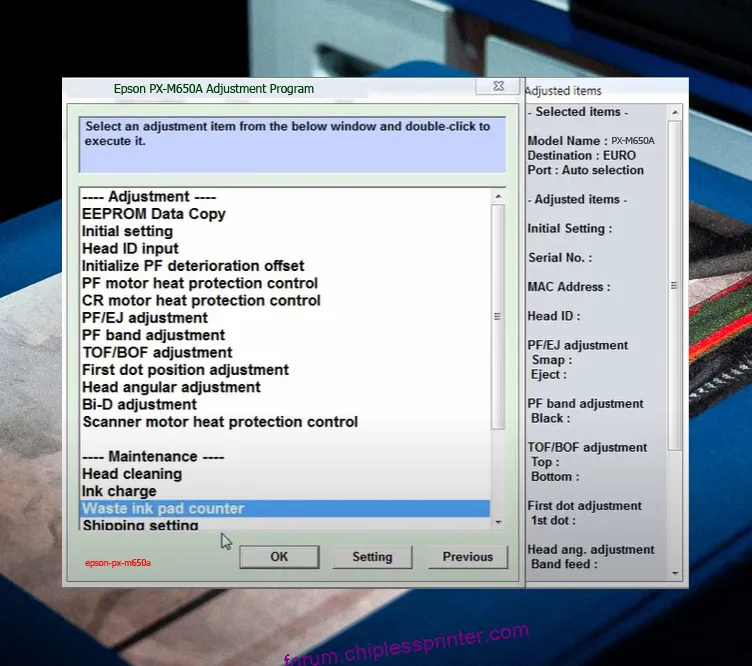The height and width of the screenshot is (666, 752).
Task: Choose First dot position adjustment
Action: click(x=185, y=370)
